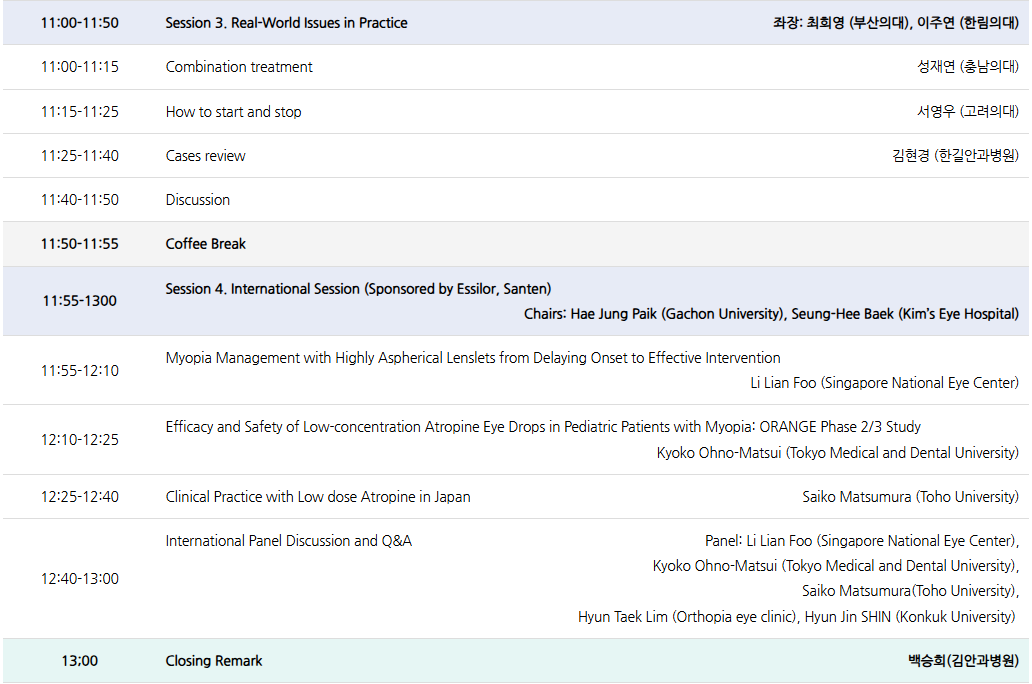
Task: Click the How to start and stop title
Action: (x=233, y=112)
